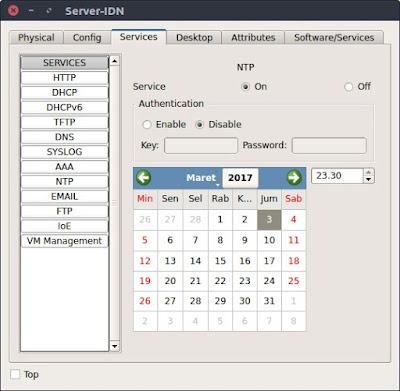Viewport: 400px width, 391px height.
Task: Switch to the Physical tab
Action: [x=36, y=37]
